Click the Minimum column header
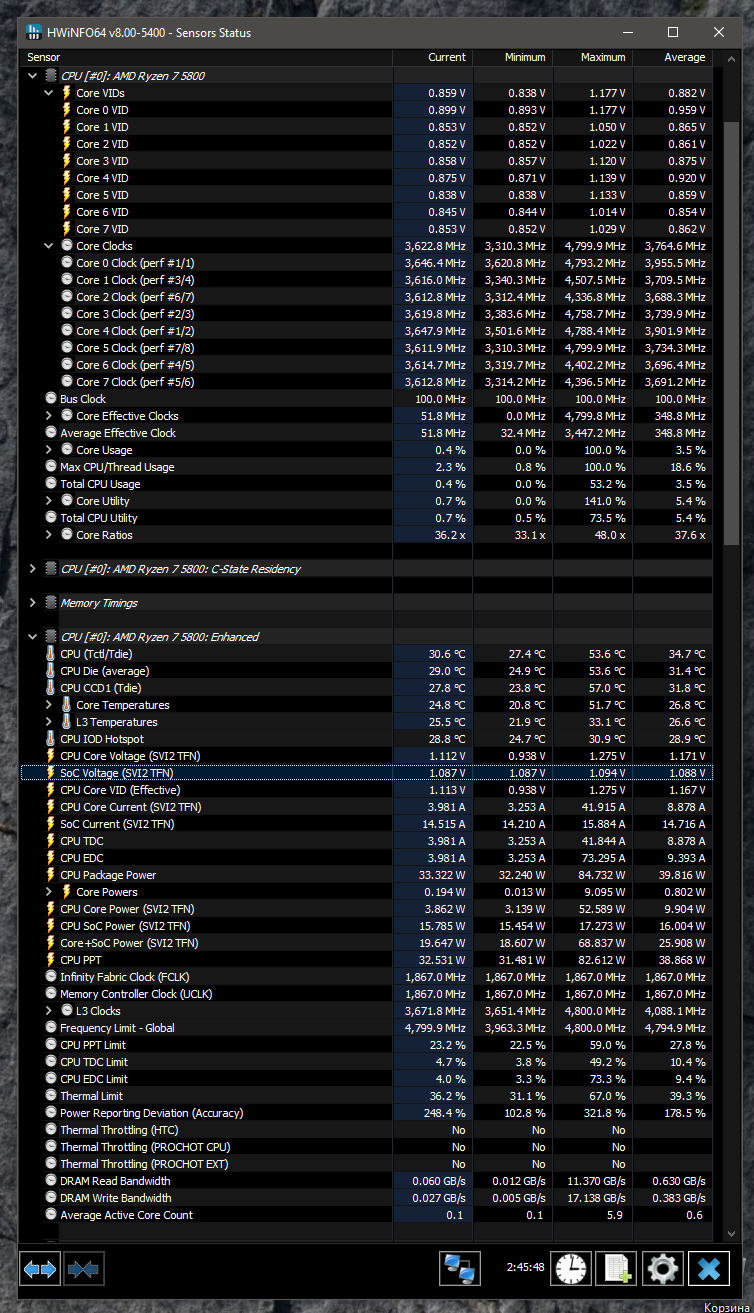Screen dimensions: 754x1313 point(512,57)
